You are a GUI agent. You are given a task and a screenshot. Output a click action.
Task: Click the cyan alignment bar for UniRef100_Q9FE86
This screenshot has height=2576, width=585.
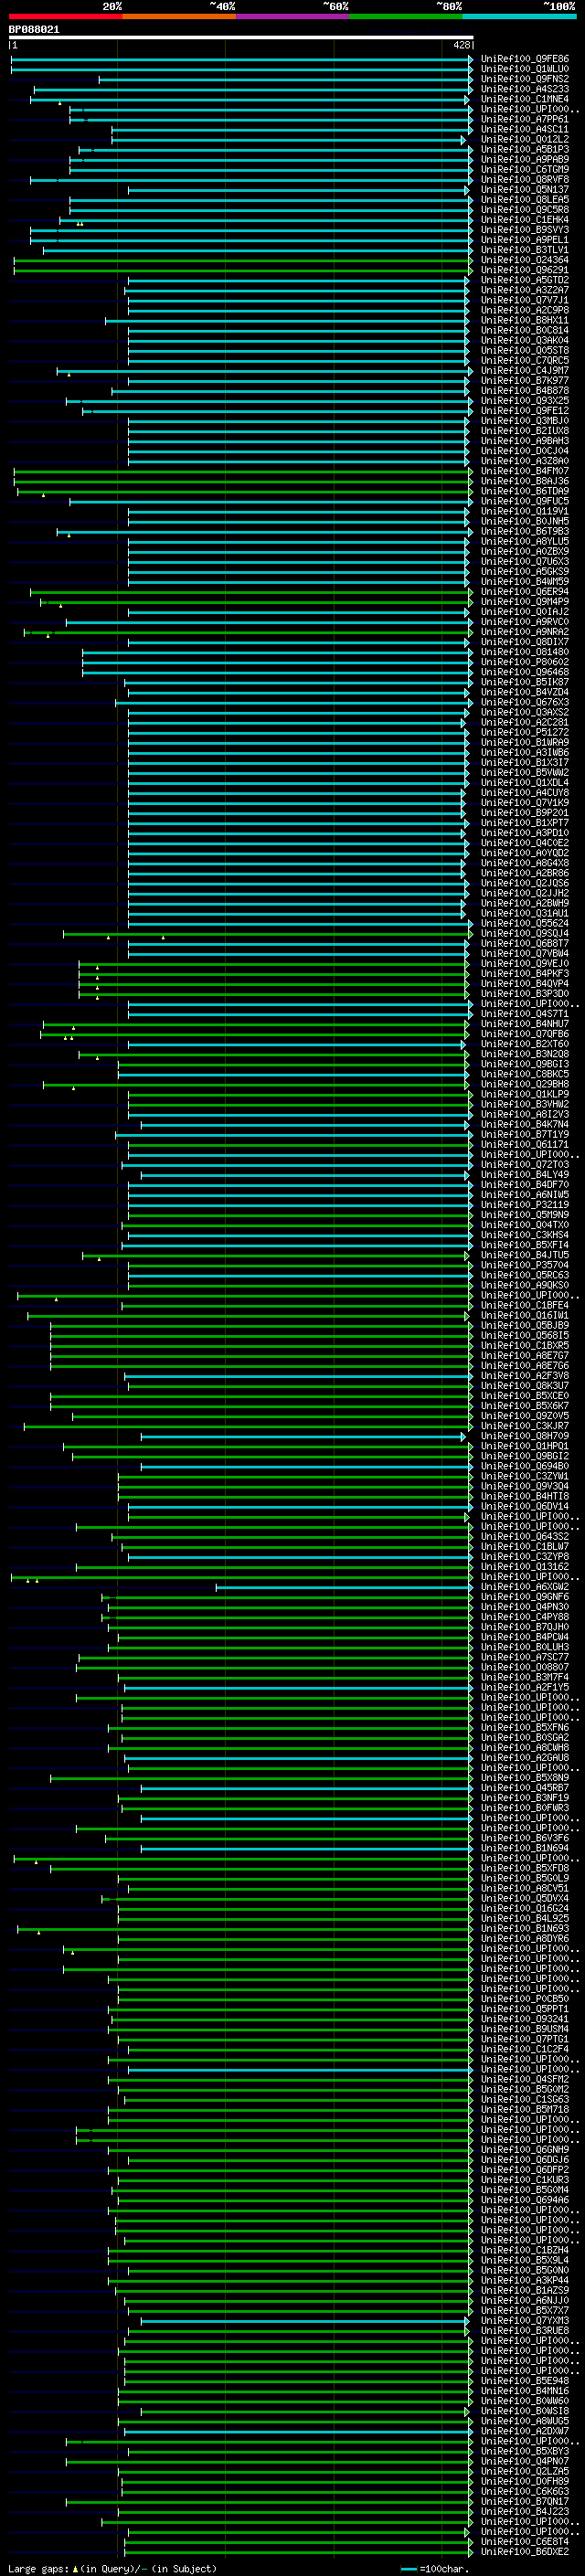coord(241,59)
